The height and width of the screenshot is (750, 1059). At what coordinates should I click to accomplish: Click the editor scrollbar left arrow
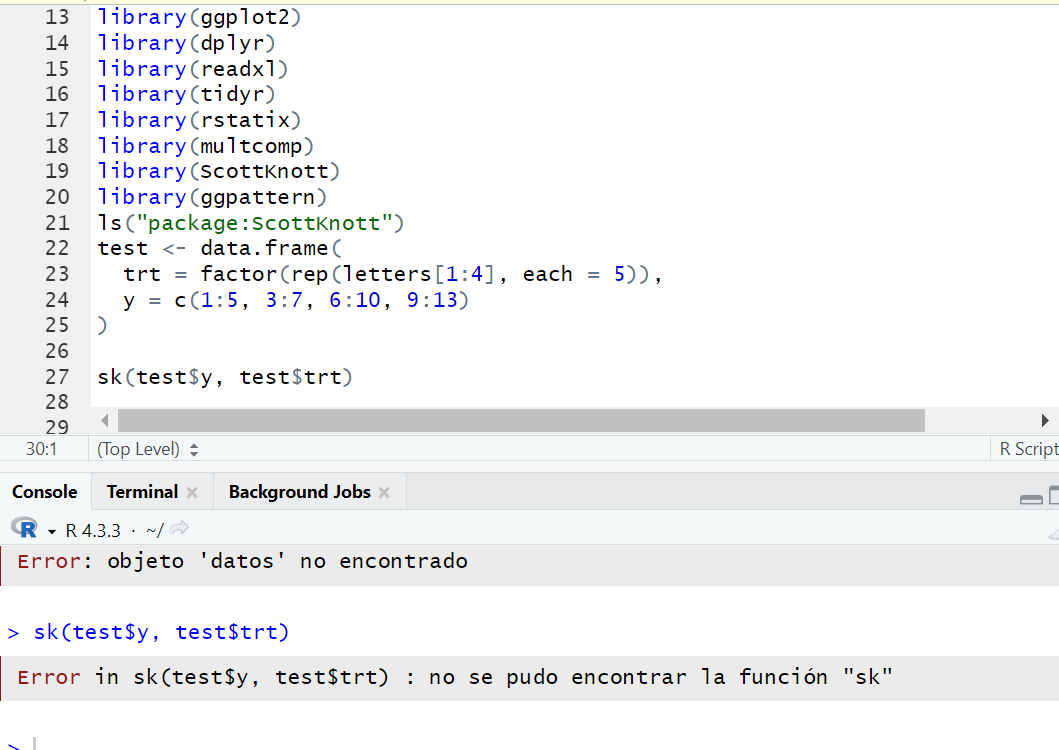(x=105, y=420)
